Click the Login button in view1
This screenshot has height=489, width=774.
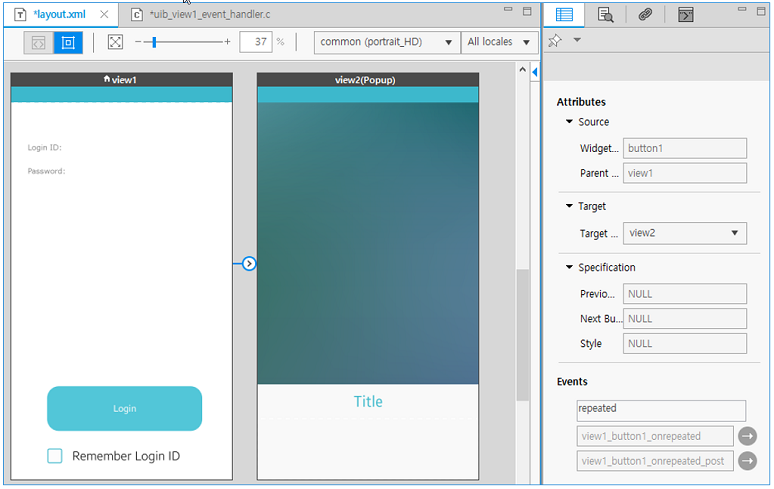pos(124,409)
